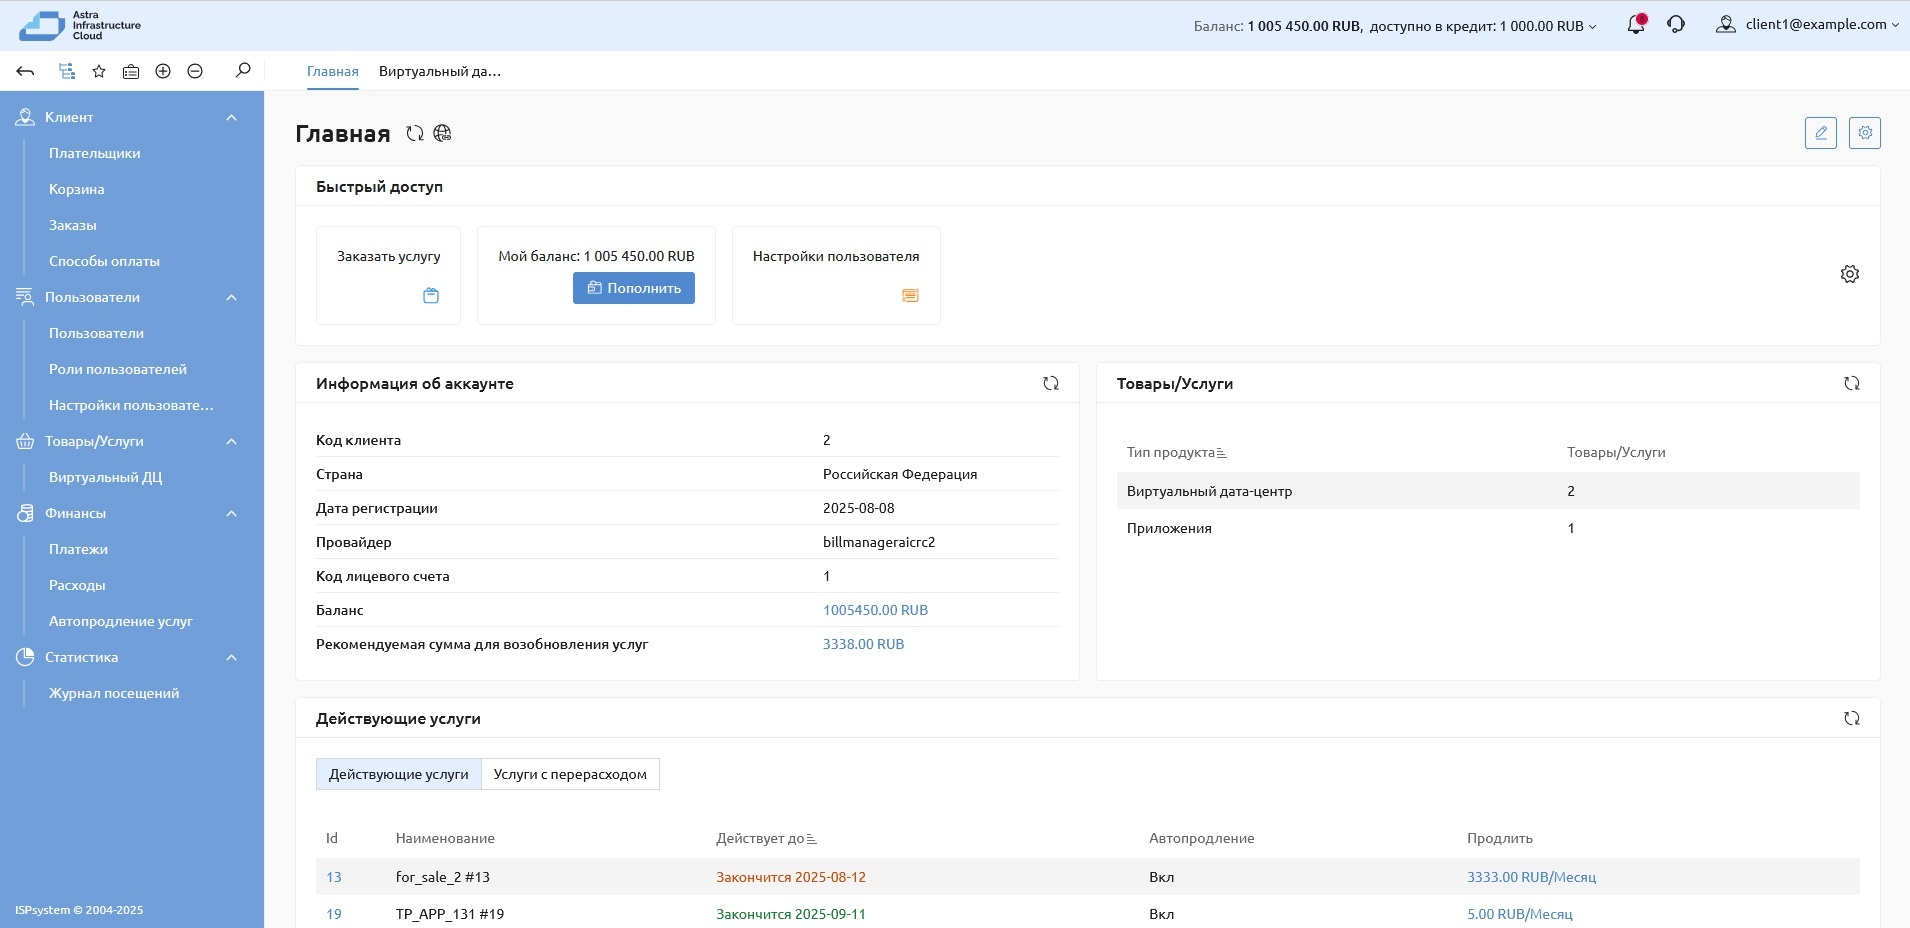1910x928 pixels.
Task: Click the quick access settings gear
Action: (1850, 274)
